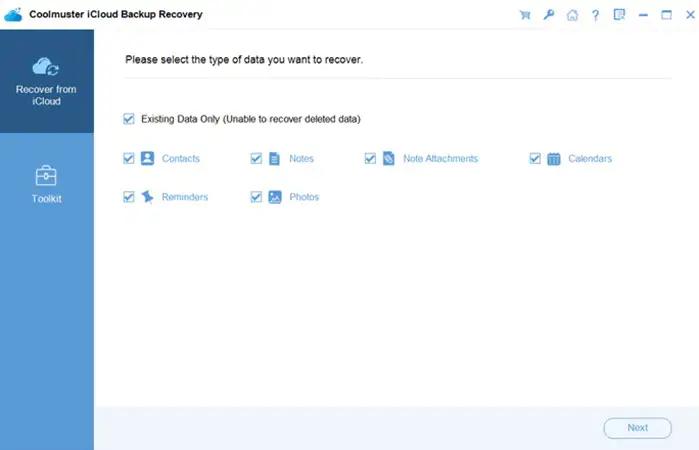699x450 pixels.
Task: Click the Coolmuster cloud logo
Action: tap(13, 15)
